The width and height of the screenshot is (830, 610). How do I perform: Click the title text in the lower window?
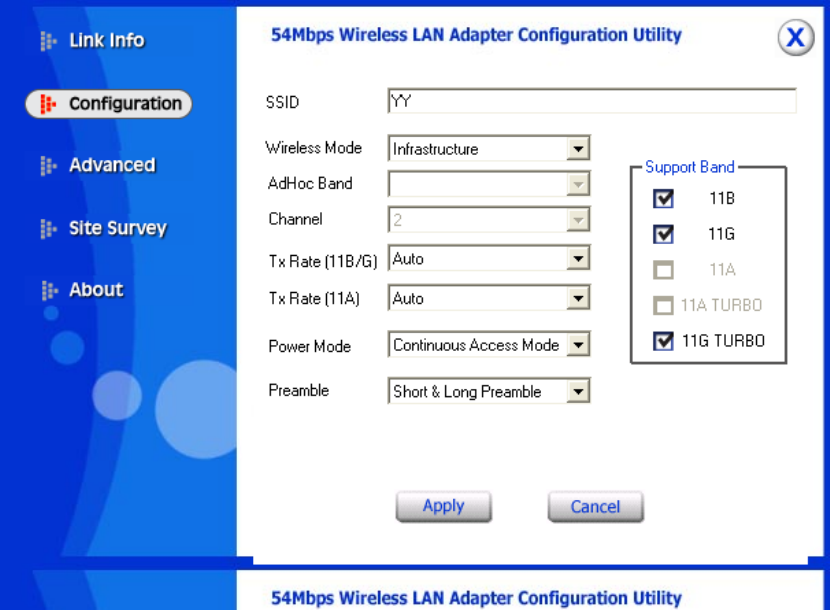[x=476, y=598]
